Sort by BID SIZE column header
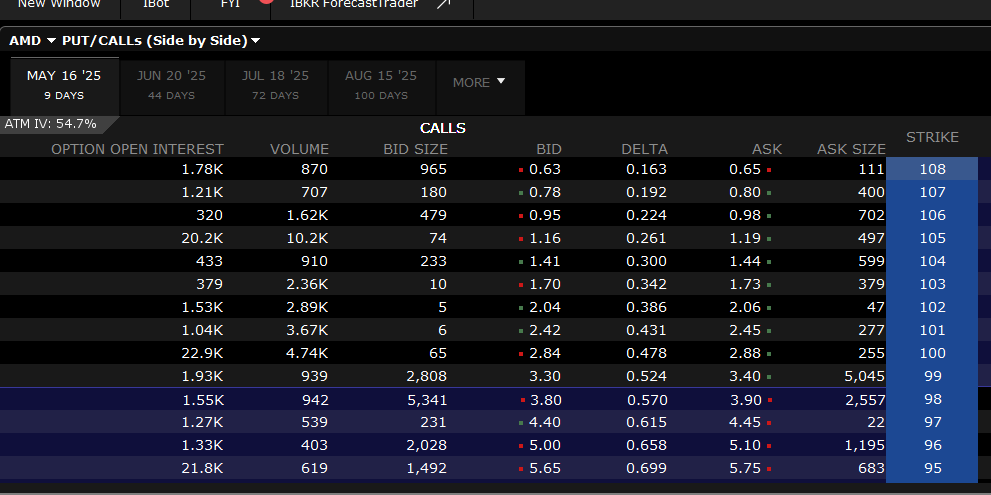The image size is (991, 495). point(415,149)
